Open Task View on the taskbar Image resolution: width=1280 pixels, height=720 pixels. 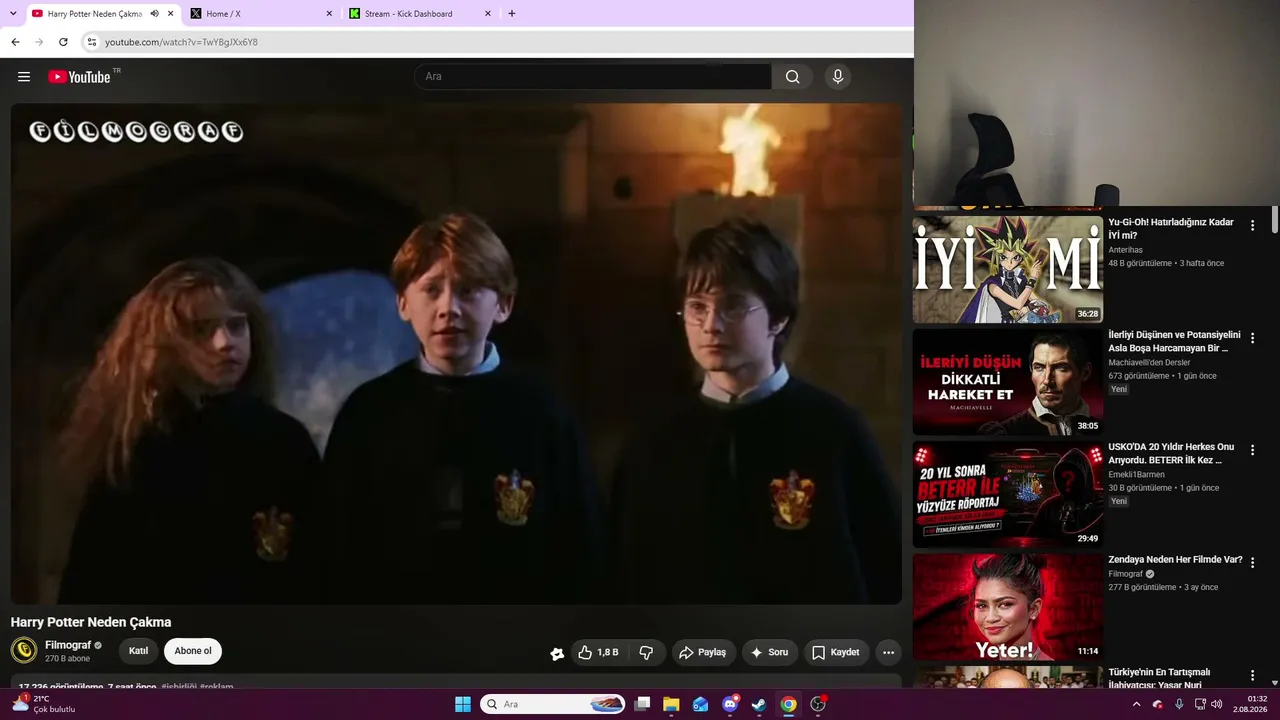tap(642, 704)
